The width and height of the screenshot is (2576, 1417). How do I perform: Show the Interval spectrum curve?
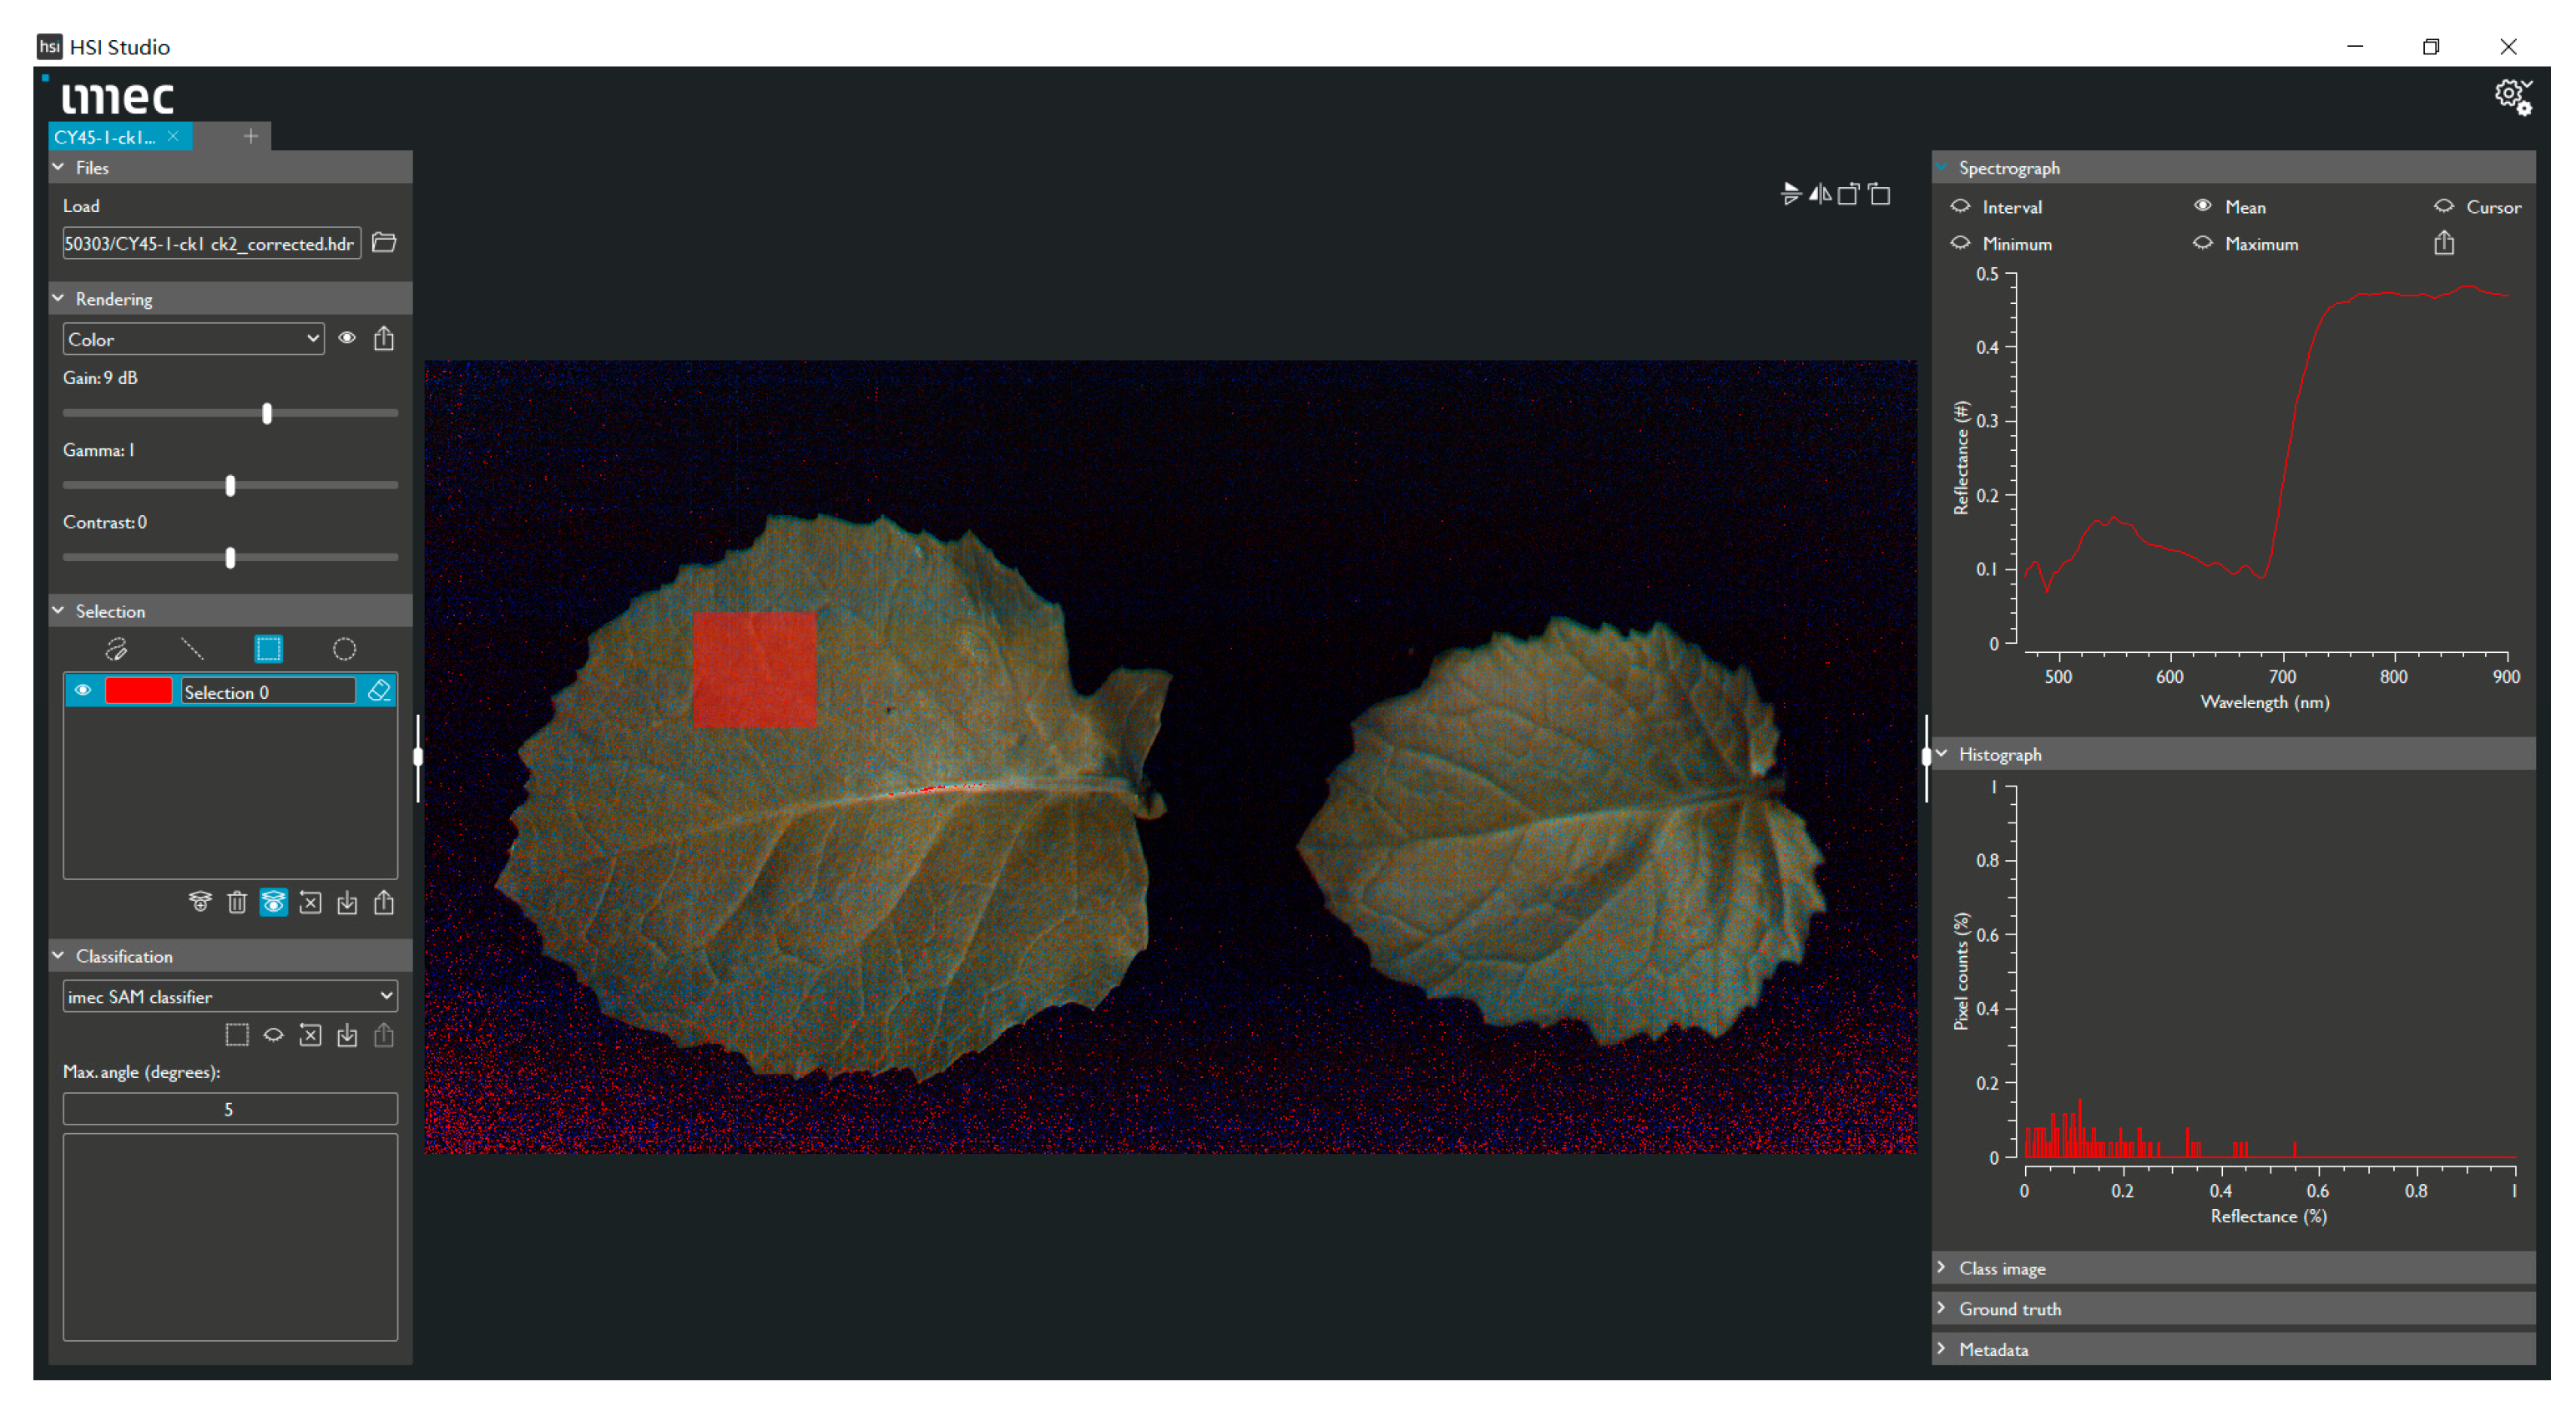click(x=1960, y=206)
